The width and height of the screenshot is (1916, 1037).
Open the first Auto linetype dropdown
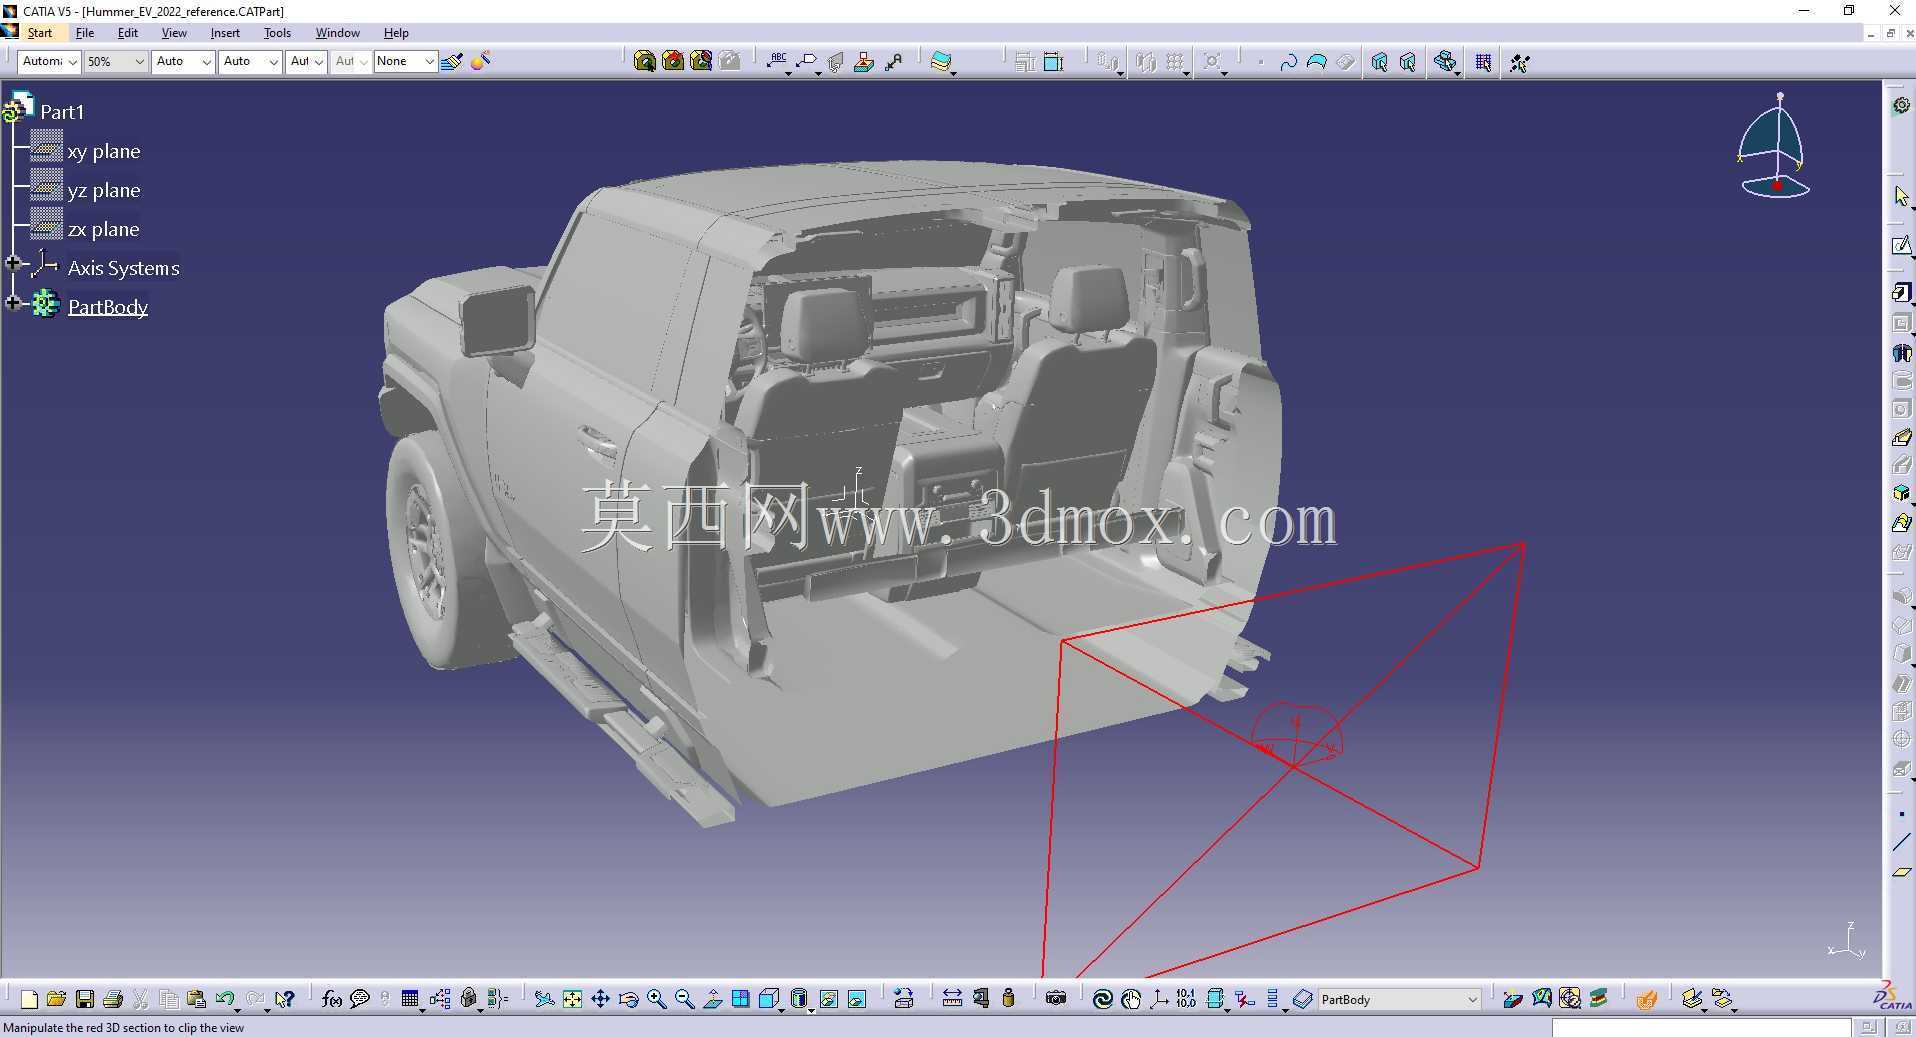click(x=184, y=61)
